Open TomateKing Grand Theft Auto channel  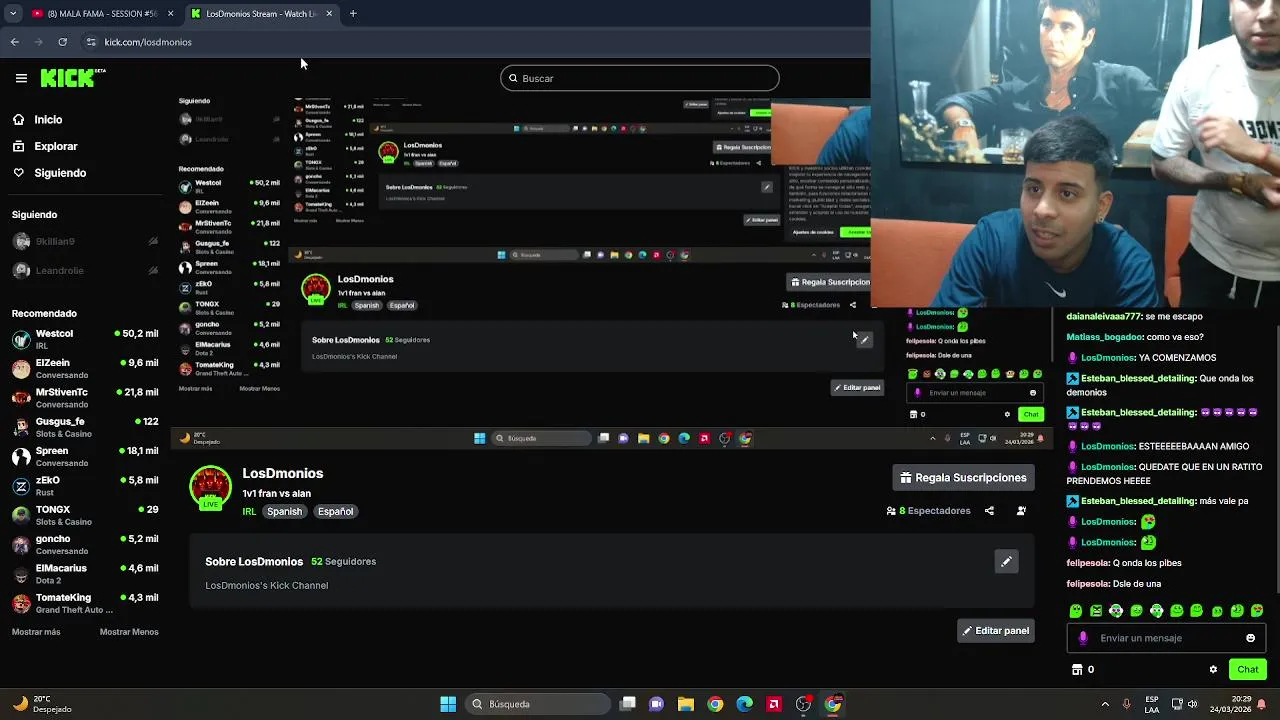click(85, 603)
